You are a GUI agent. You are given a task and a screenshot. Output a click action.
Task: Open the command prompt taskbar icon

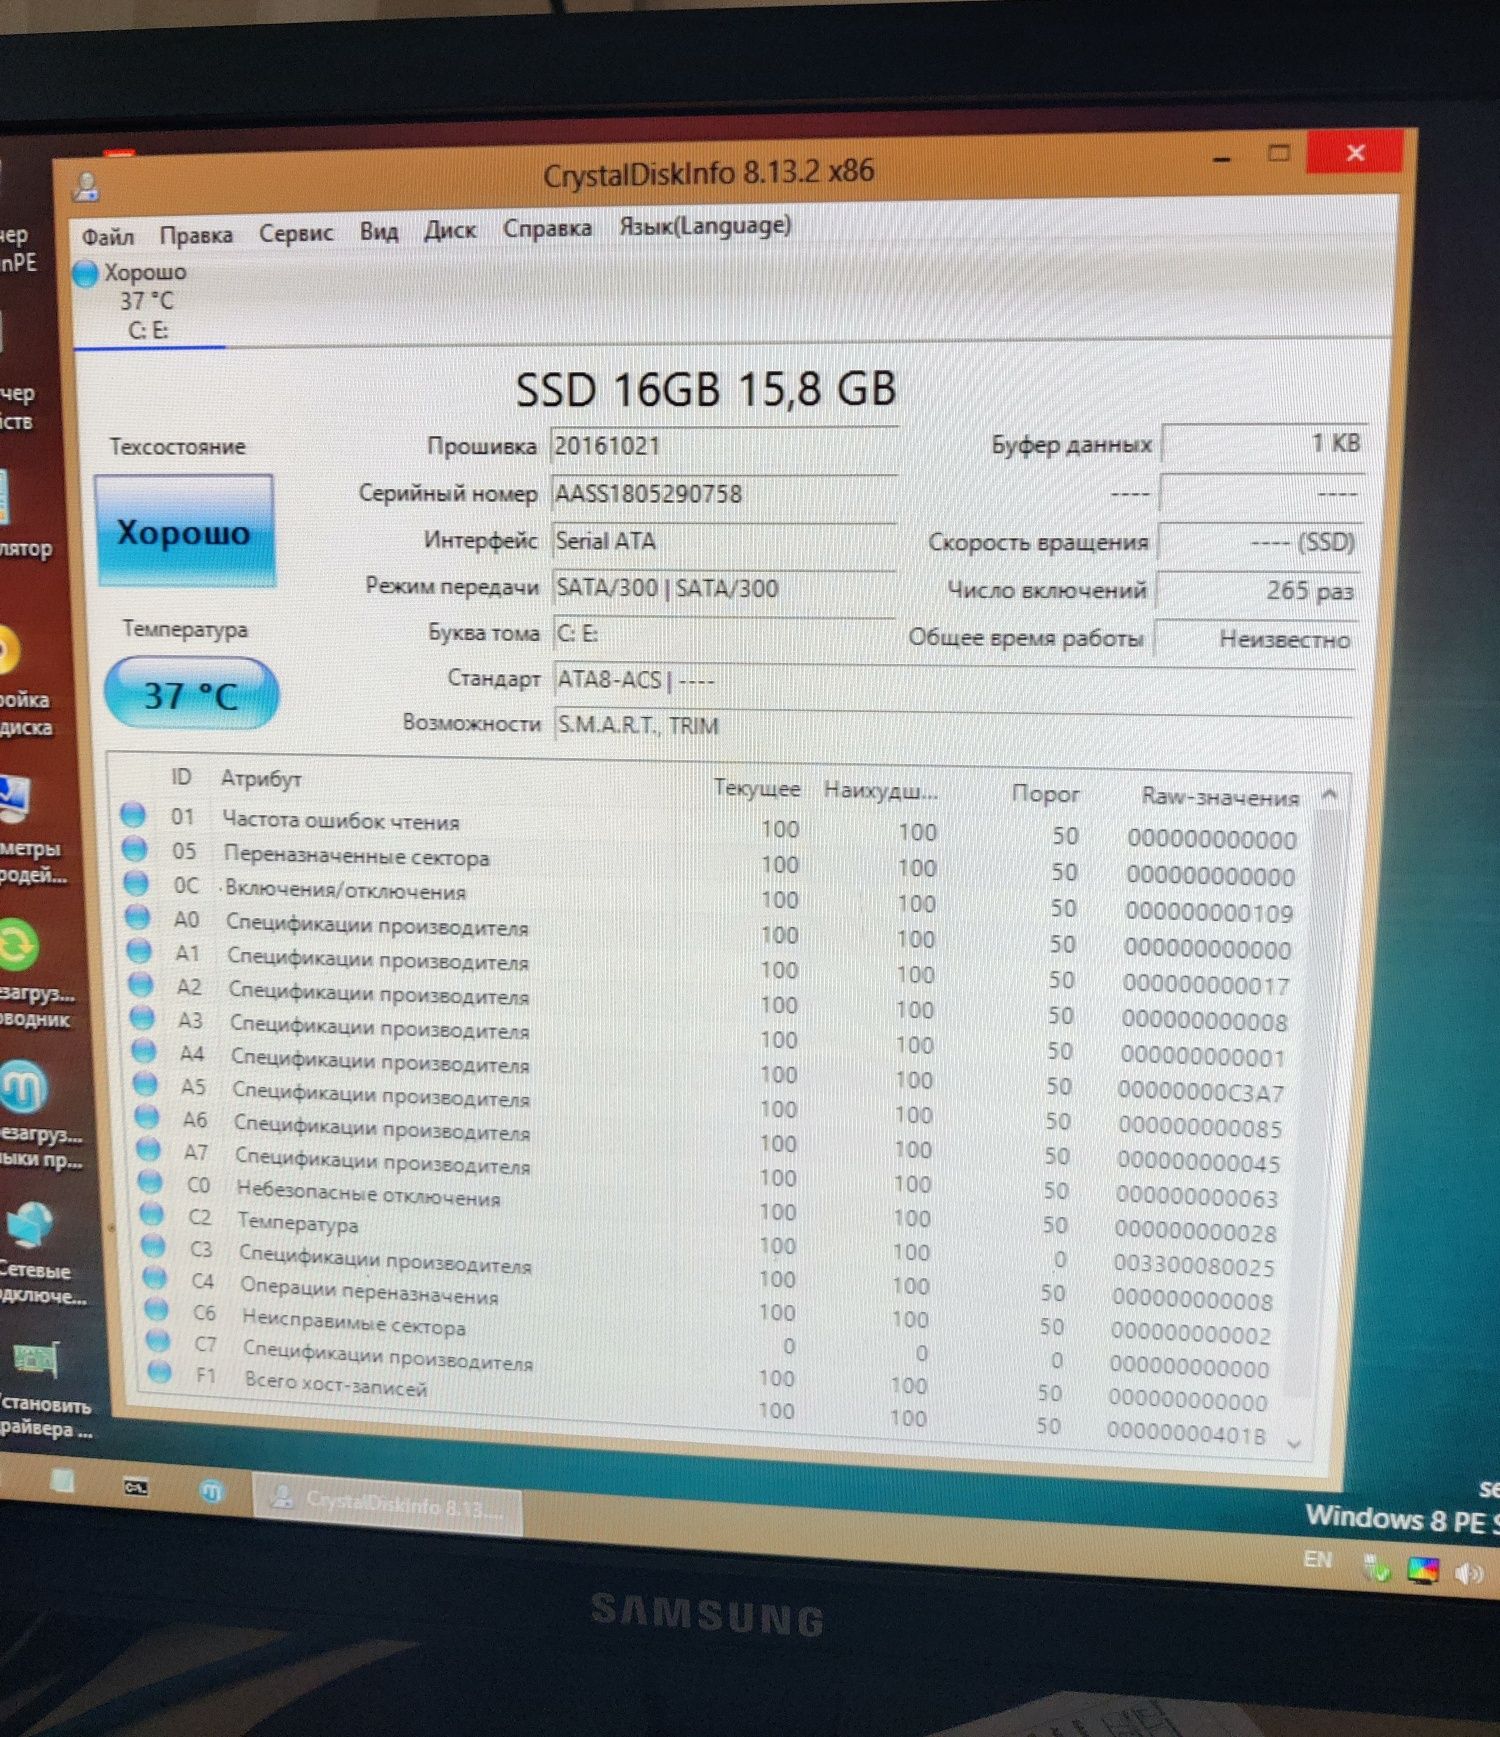coord(137,1487)
